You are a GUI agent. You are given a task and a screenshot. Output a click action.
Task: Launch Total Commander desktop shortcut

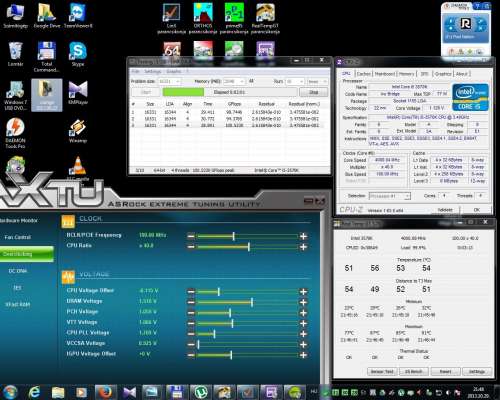(x=46, y=57)
